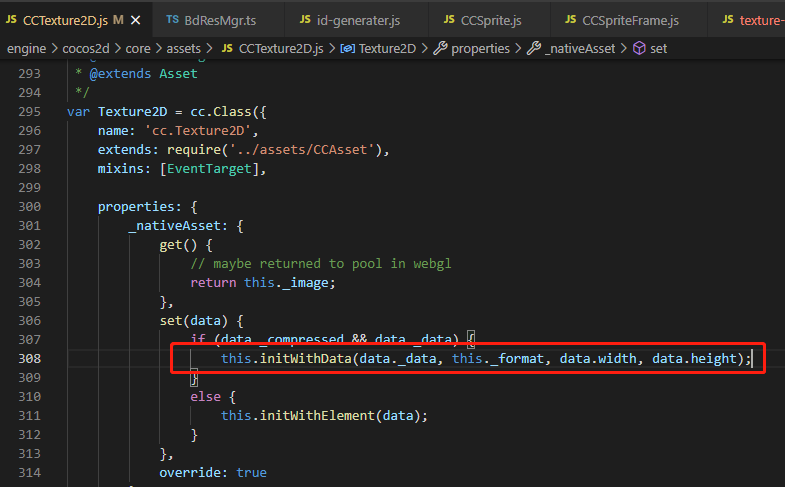This screenshot has width=785, height=487.
Task: Click line number 300 in the gutter
Action: tap(30, 206)
